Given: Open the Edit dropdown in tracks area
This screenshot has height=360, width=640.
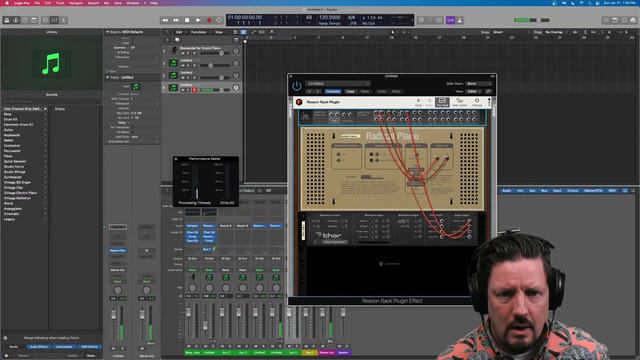Looking at the screenshot, I should (180, 32).
